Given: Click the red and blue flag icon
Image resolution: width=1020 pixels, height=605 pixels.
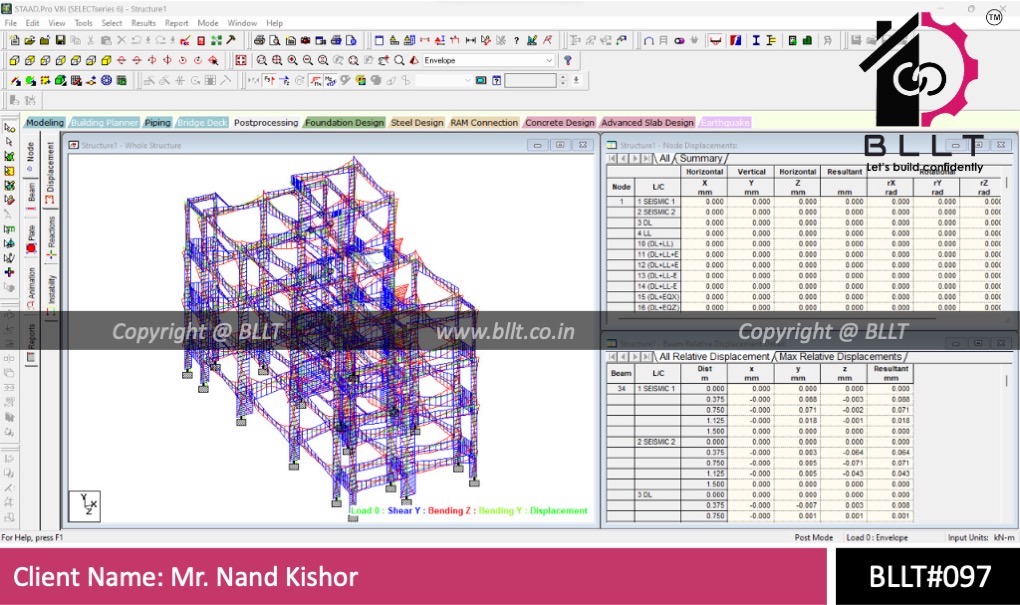Looking at the screenshot, I should (736, 40).
